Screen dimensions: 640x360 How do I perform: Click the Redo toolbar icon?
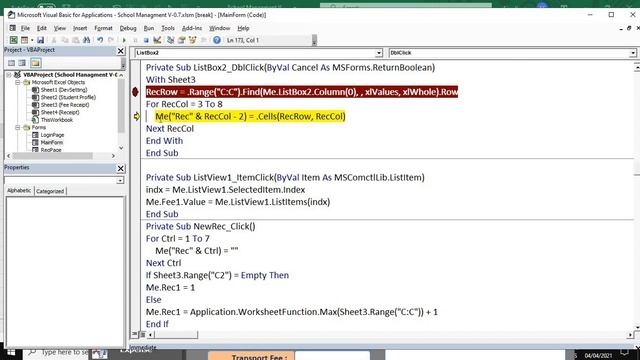[111, 40]
